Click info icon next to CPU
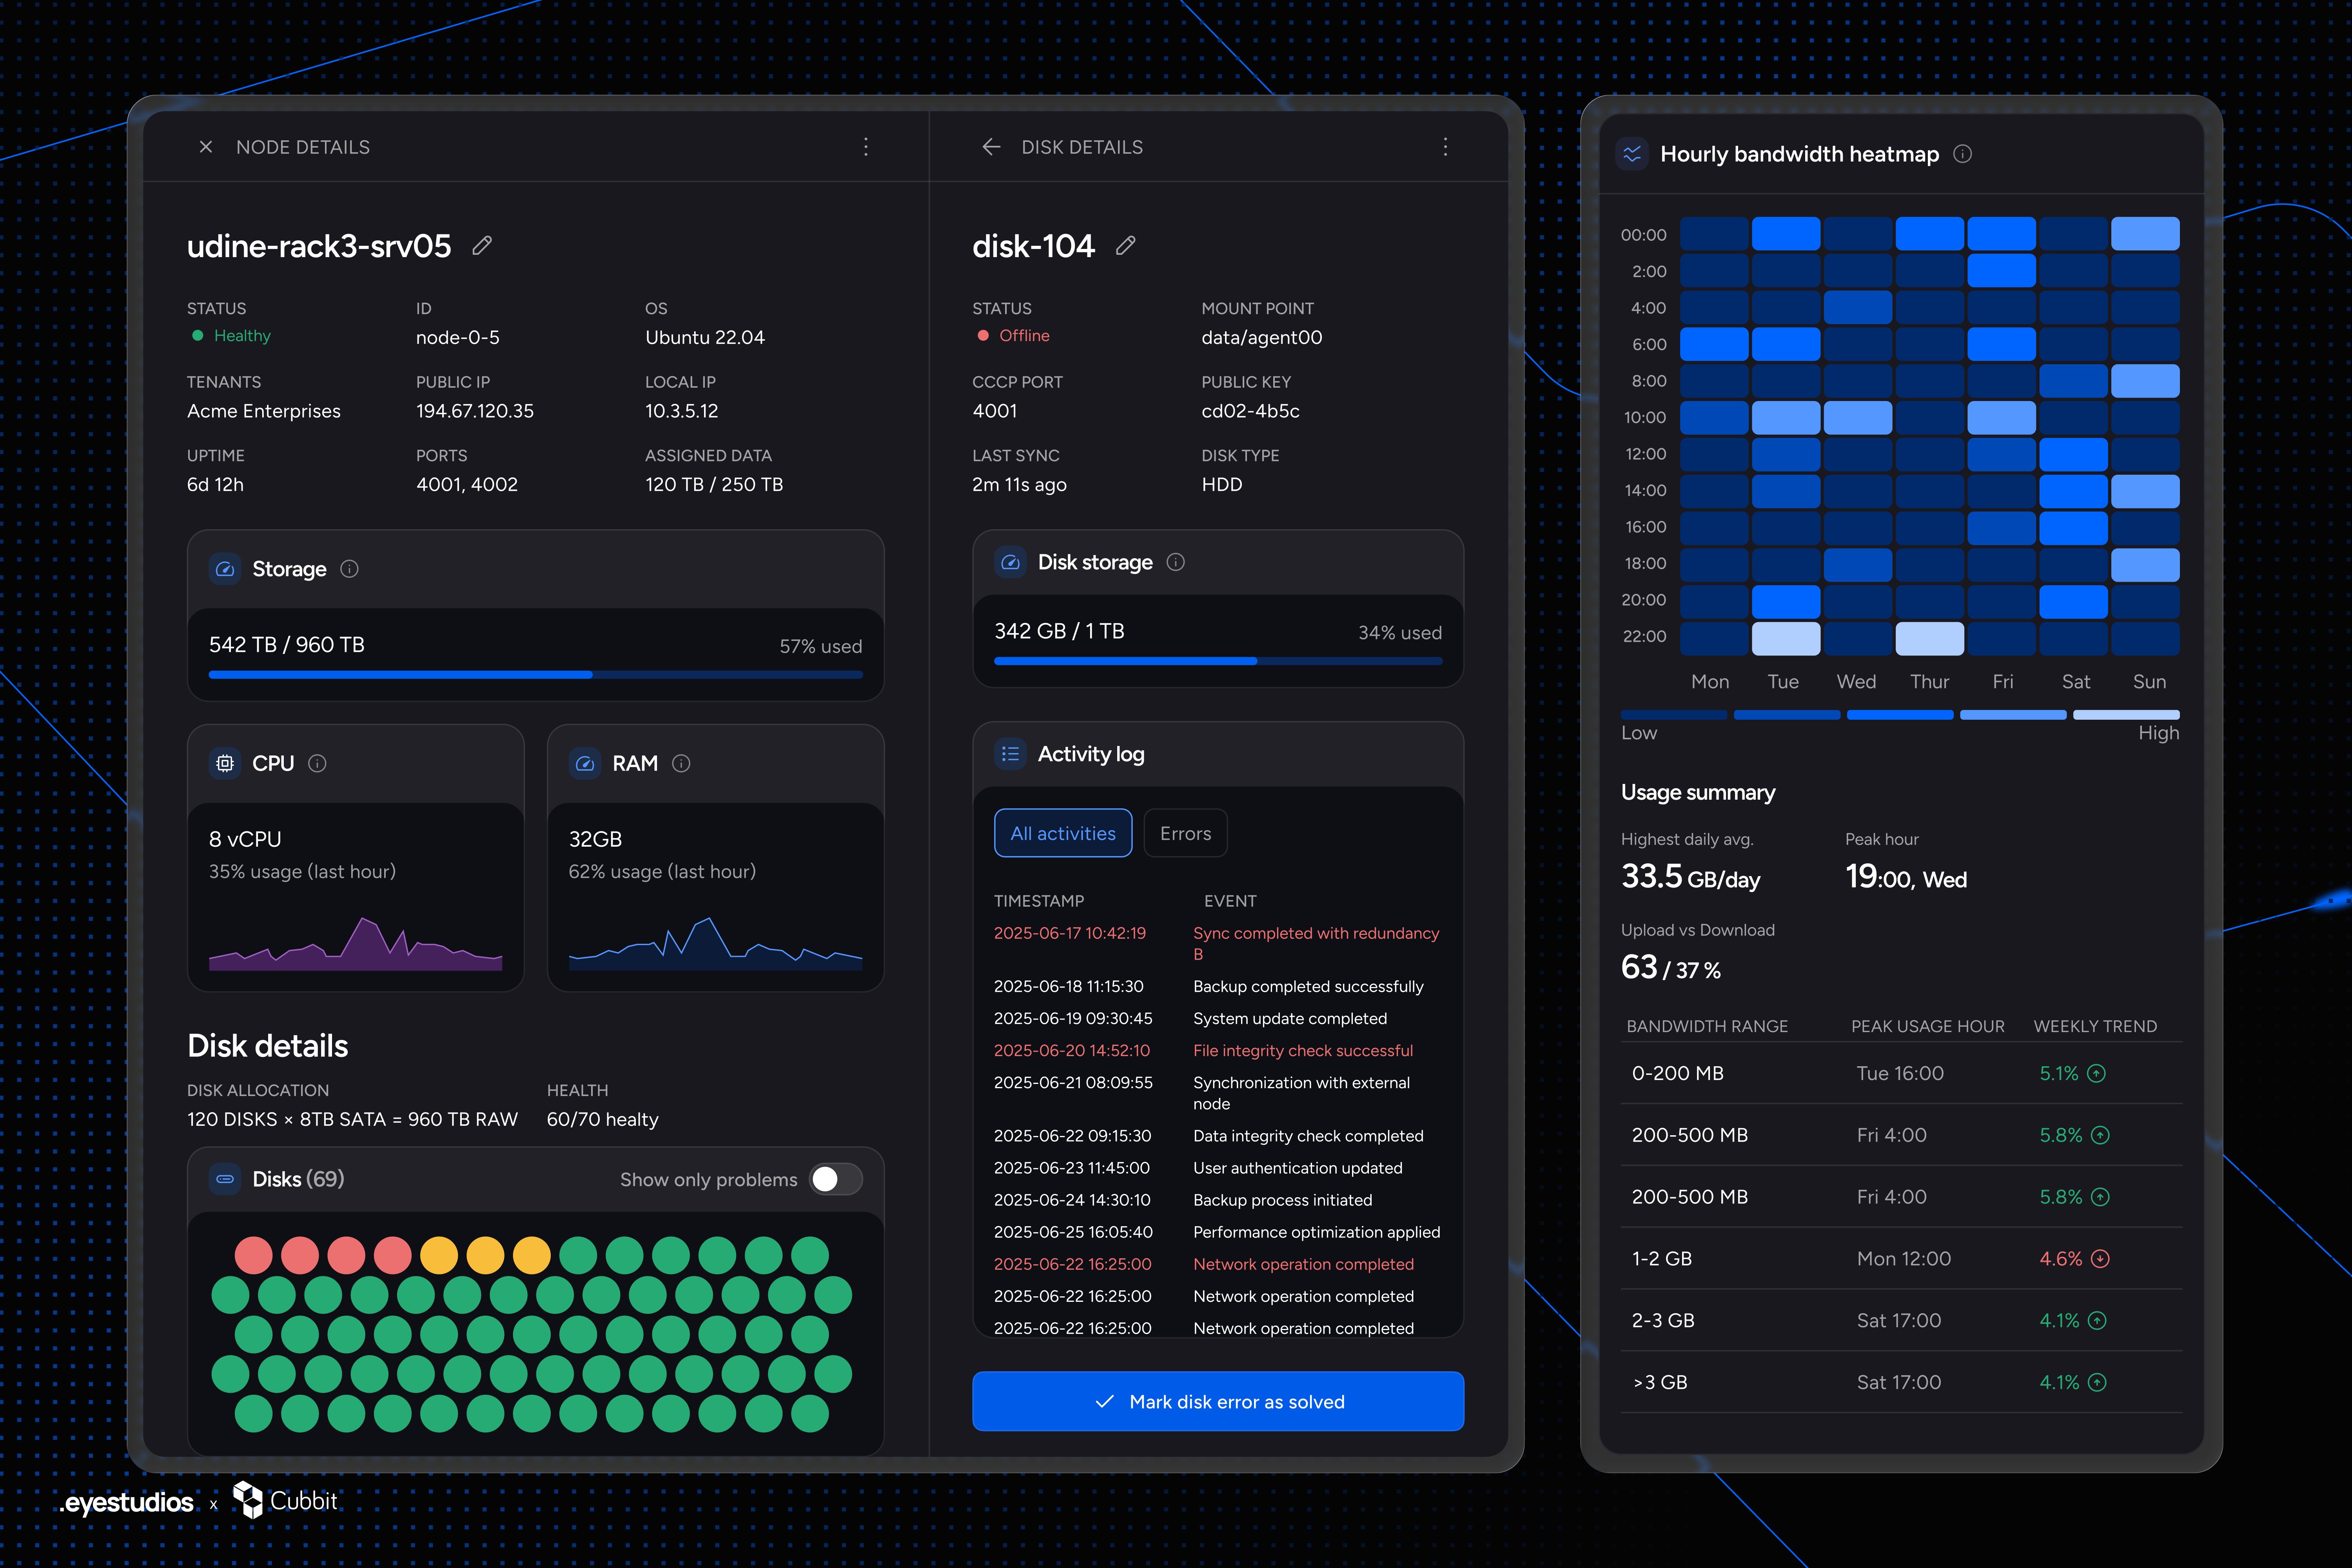Screen dimensions: 2352x1568 coord(317,764)
